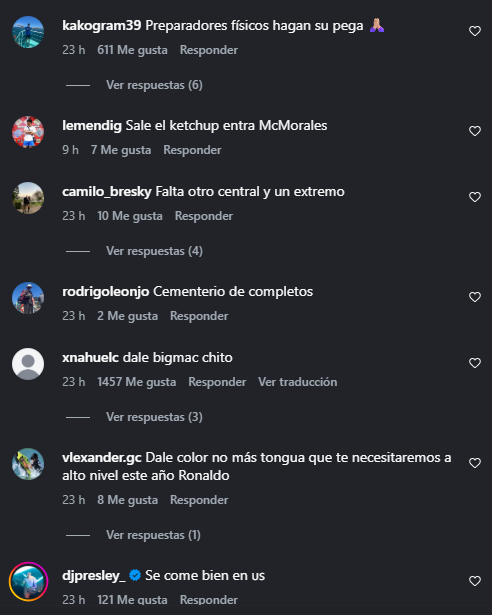The width and height of the screenshot is (492, 615).
Task: Open the xnahuelc username link
Action: pos(90,357)
